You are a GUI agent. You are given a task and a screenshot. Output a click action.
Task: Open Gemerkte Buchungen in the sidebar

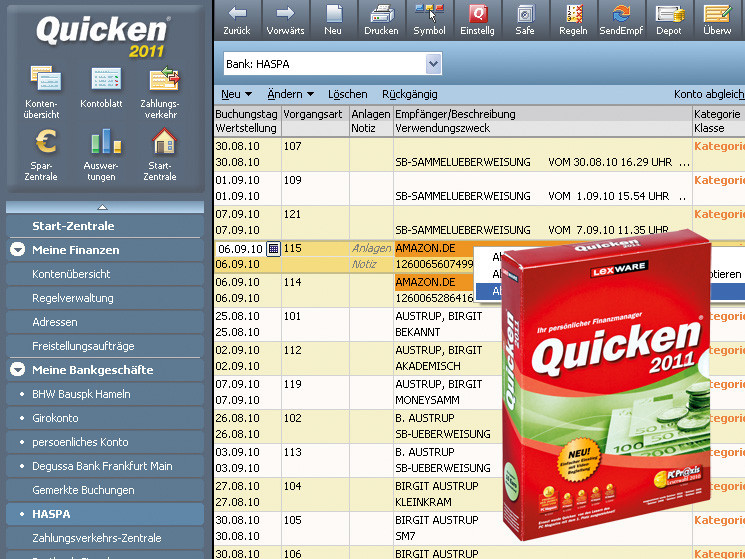click(105, 490)
